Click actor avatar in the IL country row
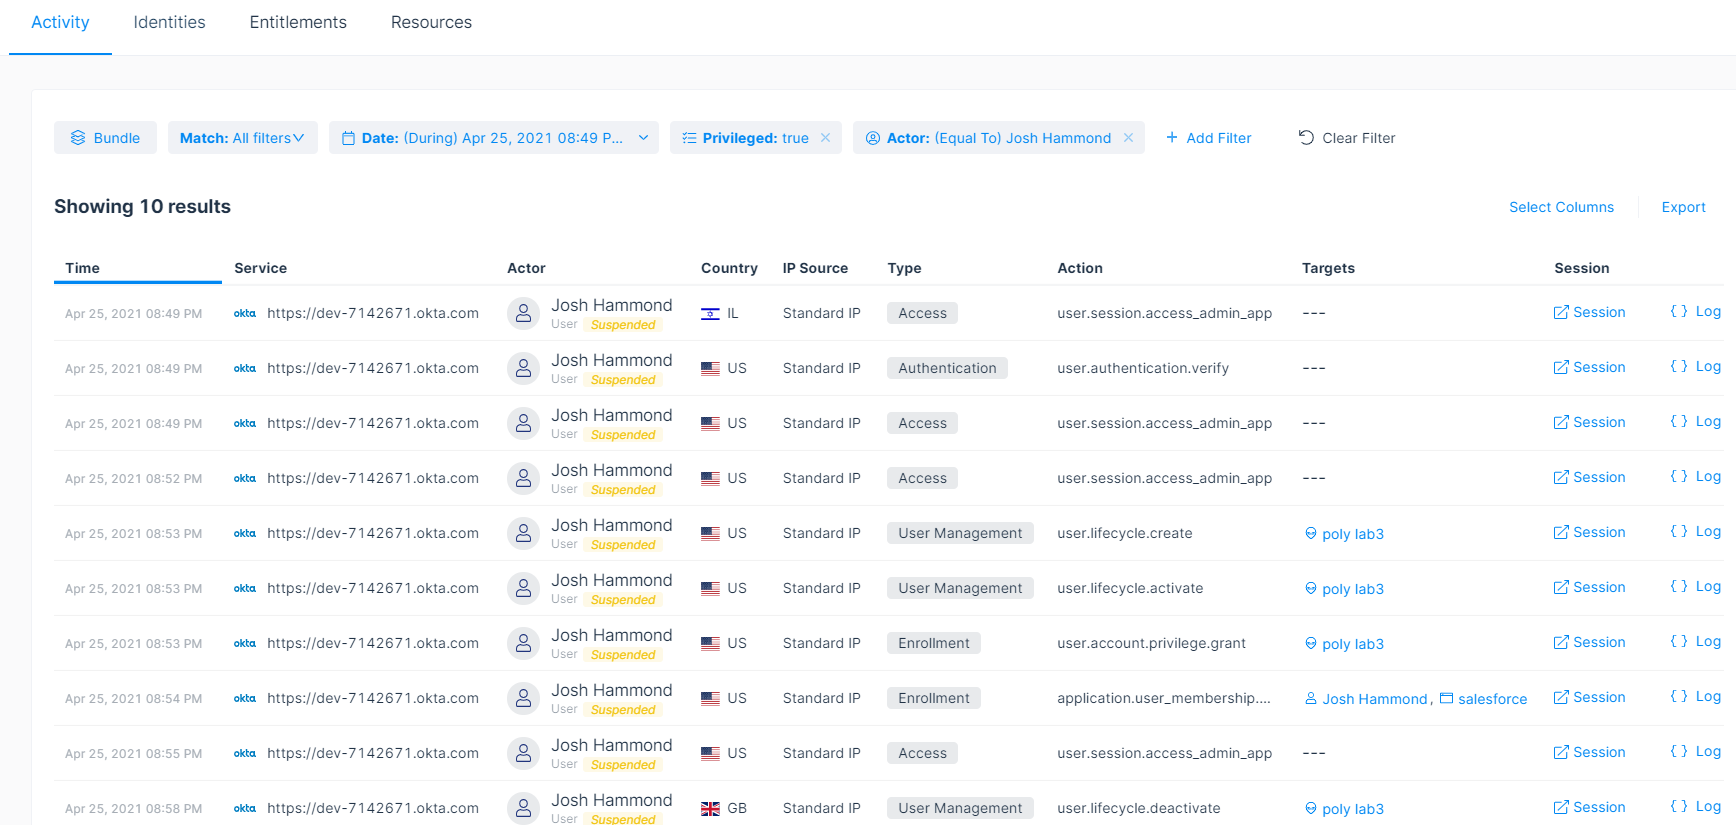 click(523, 313)
